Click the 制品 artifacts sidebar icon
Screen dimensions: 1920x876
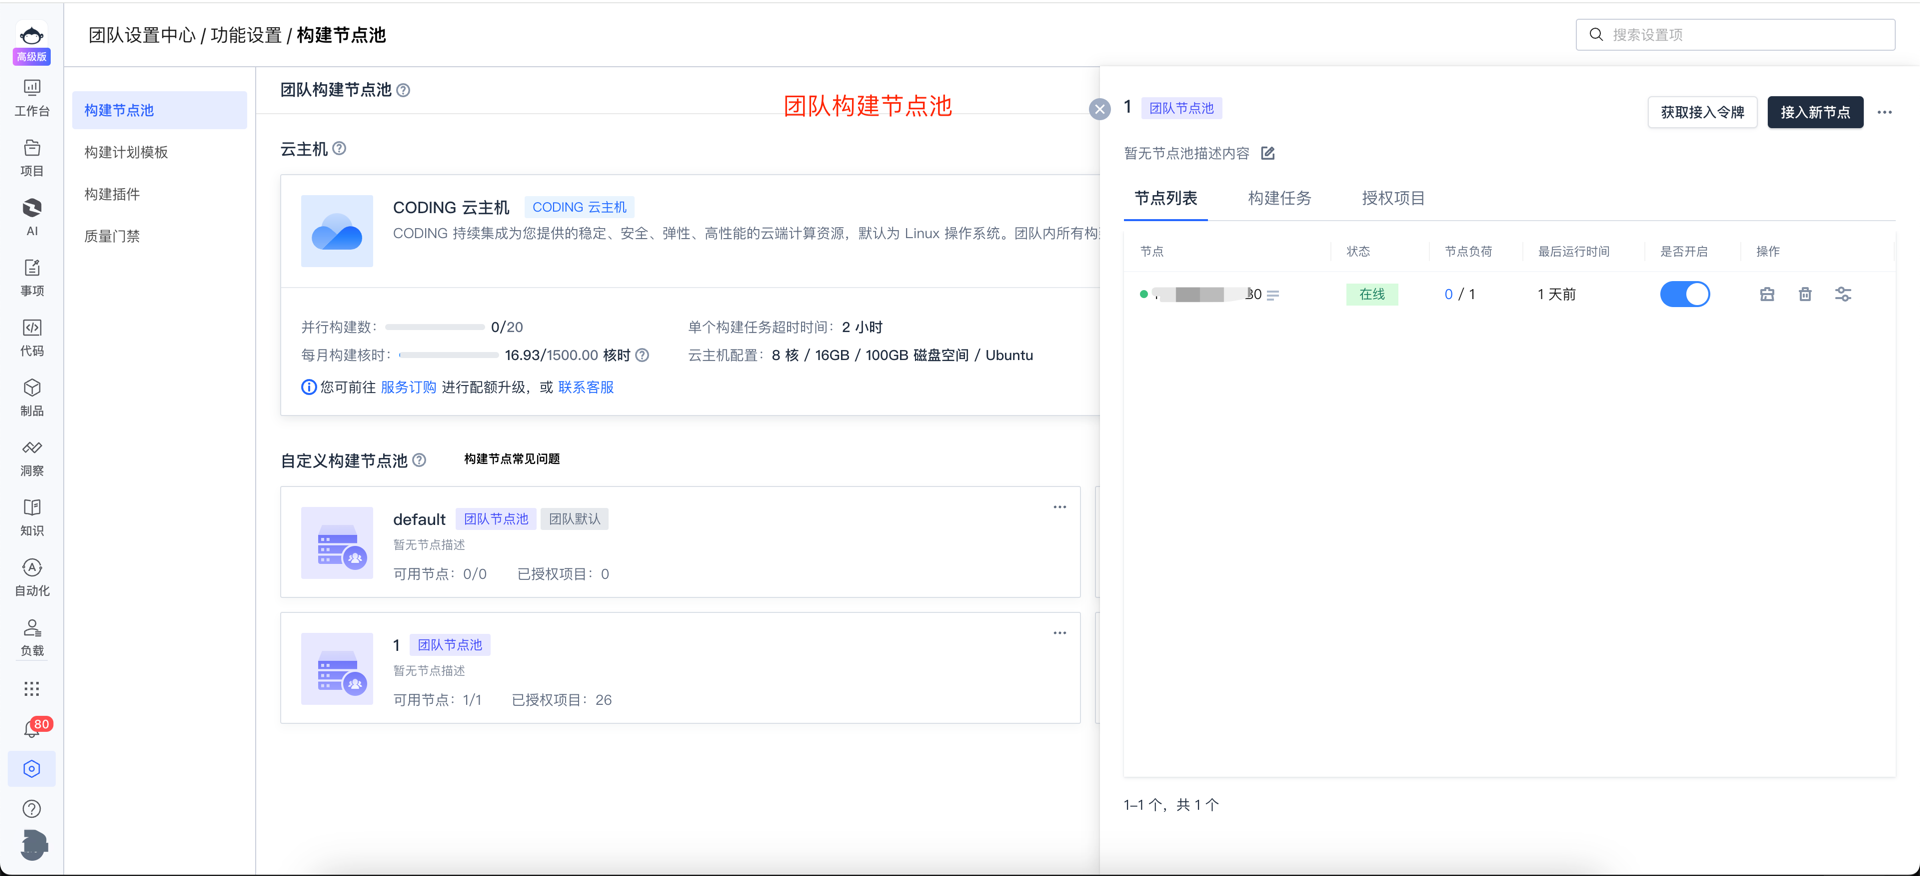click(x=32, y=397)
